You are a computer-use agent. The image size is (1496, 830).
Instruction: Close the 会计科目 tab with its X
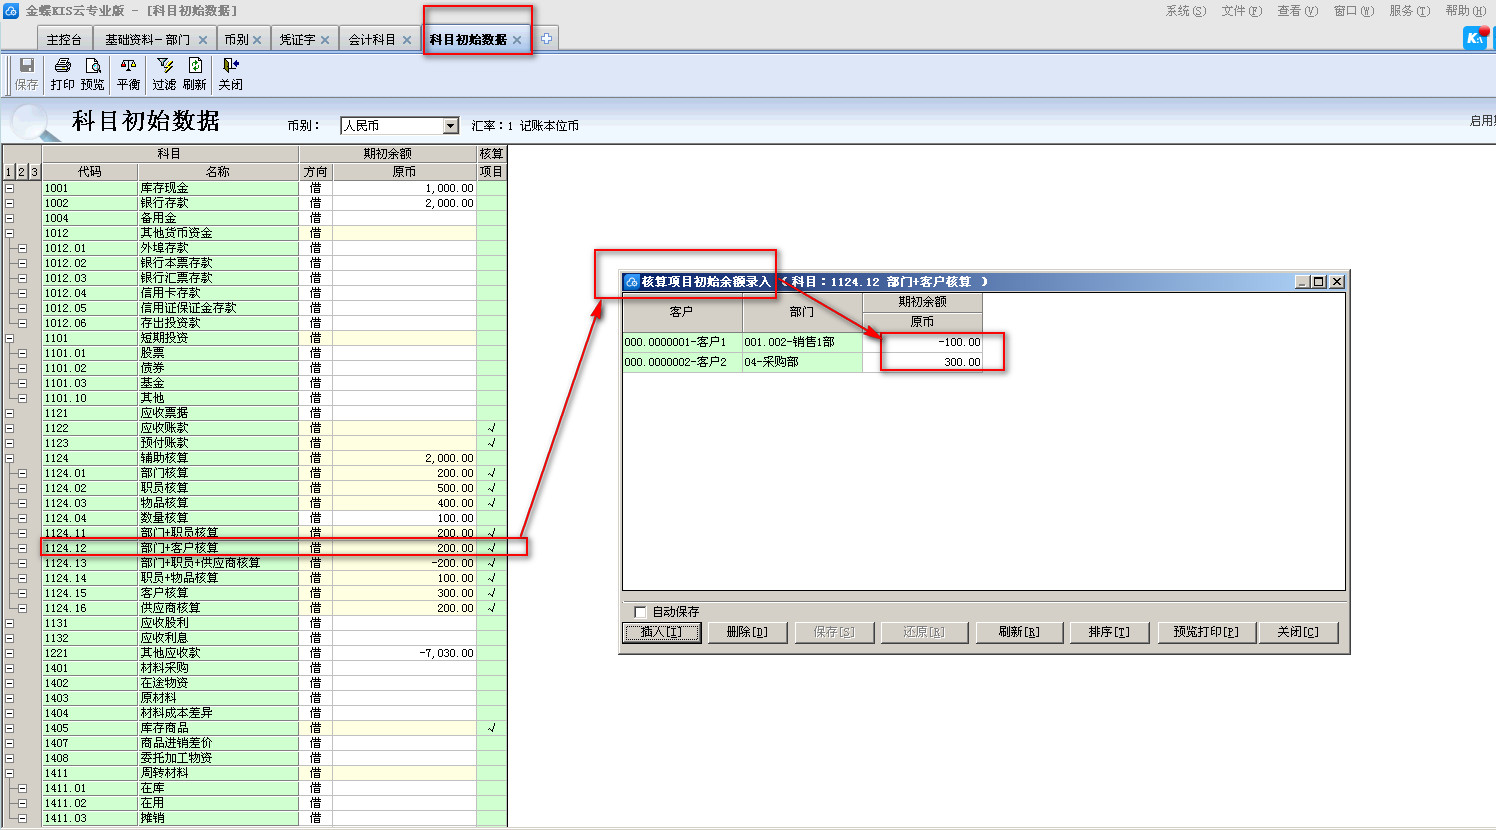pos(407,40)
